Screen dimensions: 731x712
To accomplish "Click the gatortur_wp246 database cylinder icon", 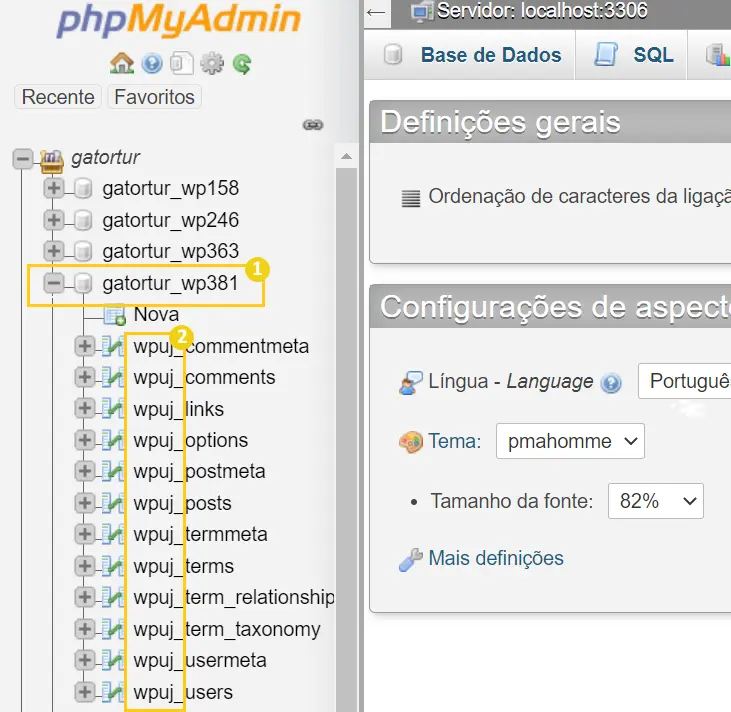I will 83,220.
